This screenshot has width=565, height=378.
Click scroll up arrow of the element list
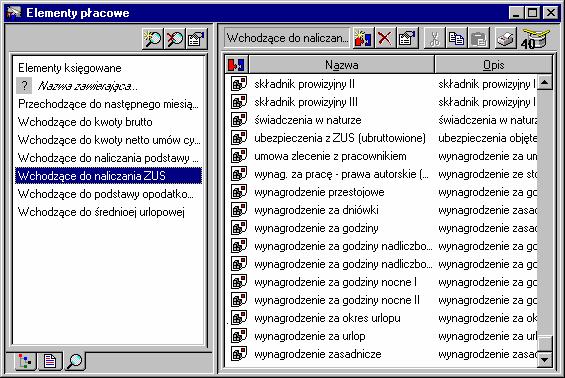[544, 83]
